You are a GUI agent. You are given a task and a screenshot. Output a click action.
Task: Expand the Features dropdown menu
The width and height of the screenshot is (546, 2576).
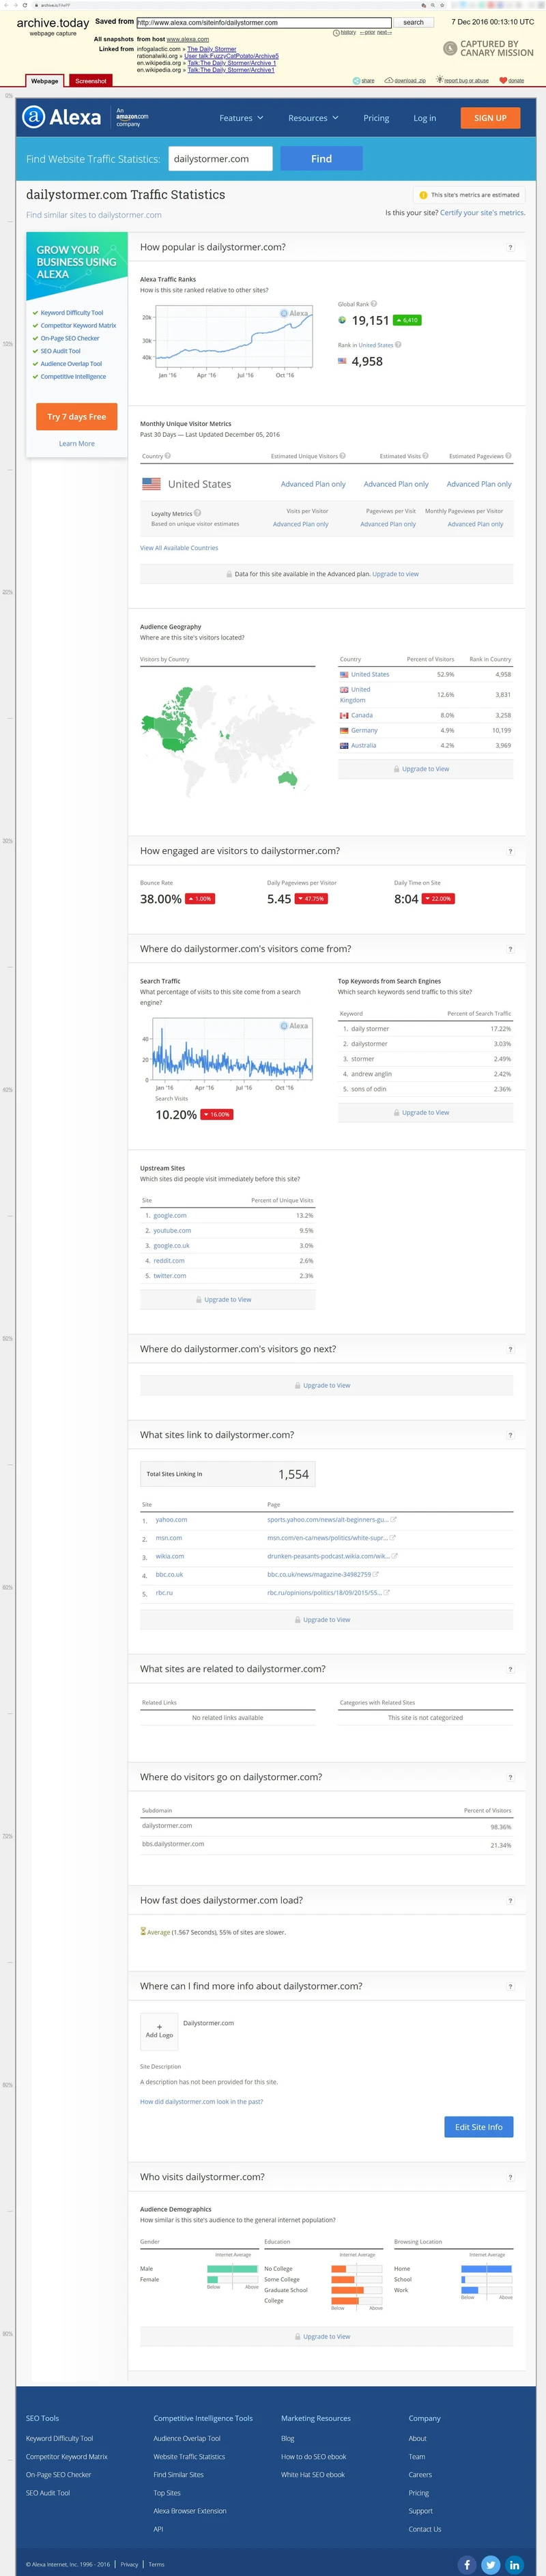pos(241,118)
